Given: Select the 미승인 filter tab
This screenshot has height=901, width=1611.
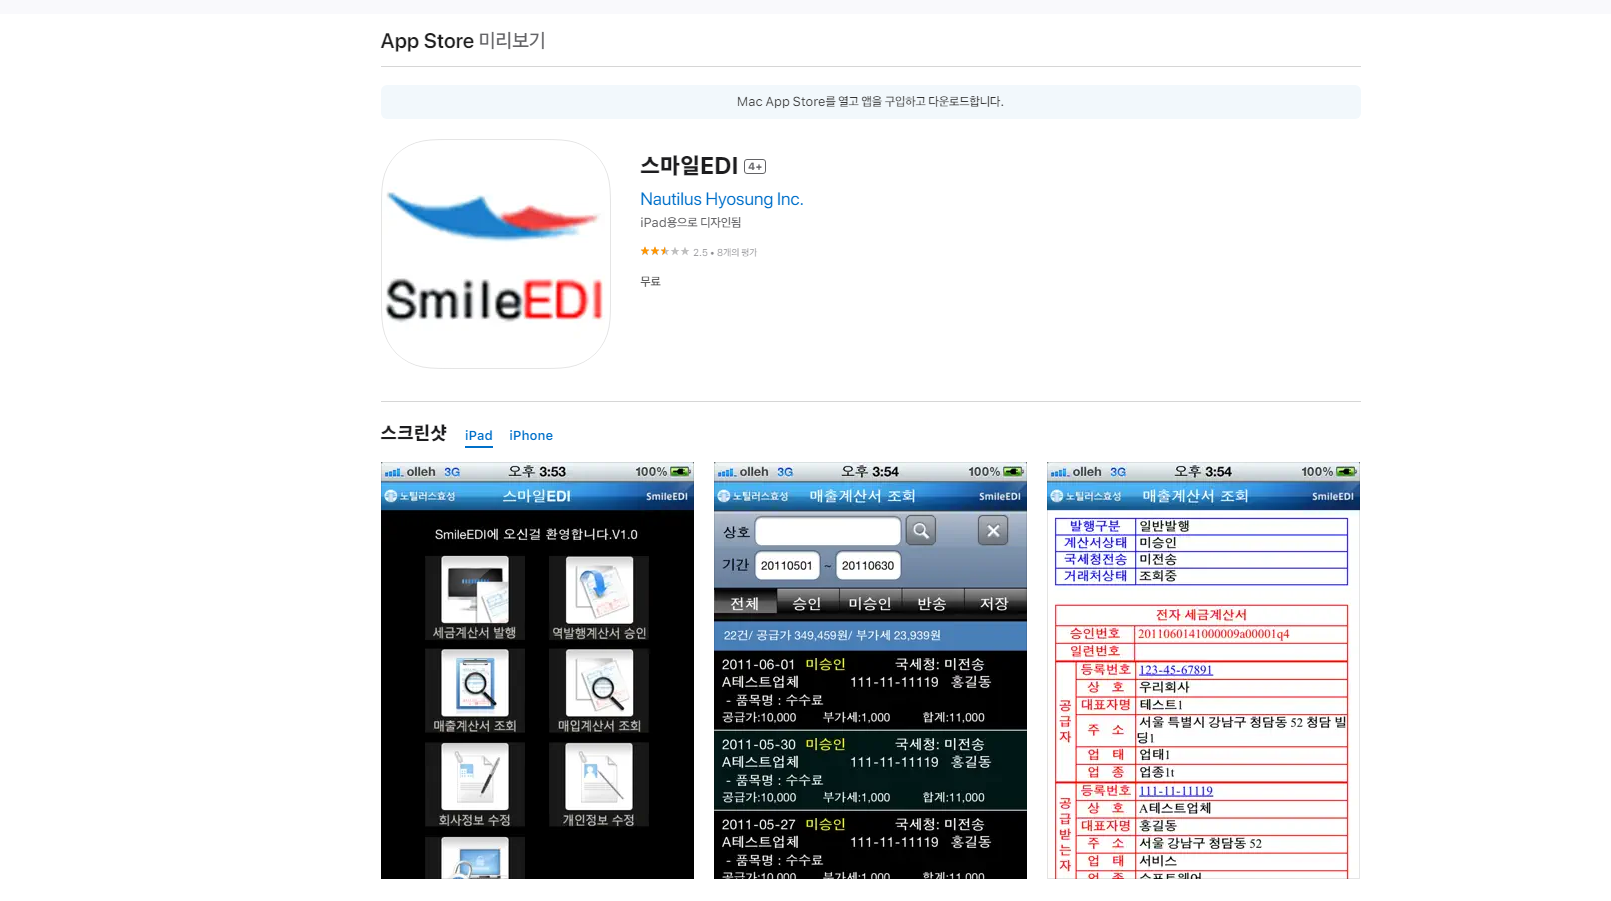Looking at the screenshot, I should [870, 603].
